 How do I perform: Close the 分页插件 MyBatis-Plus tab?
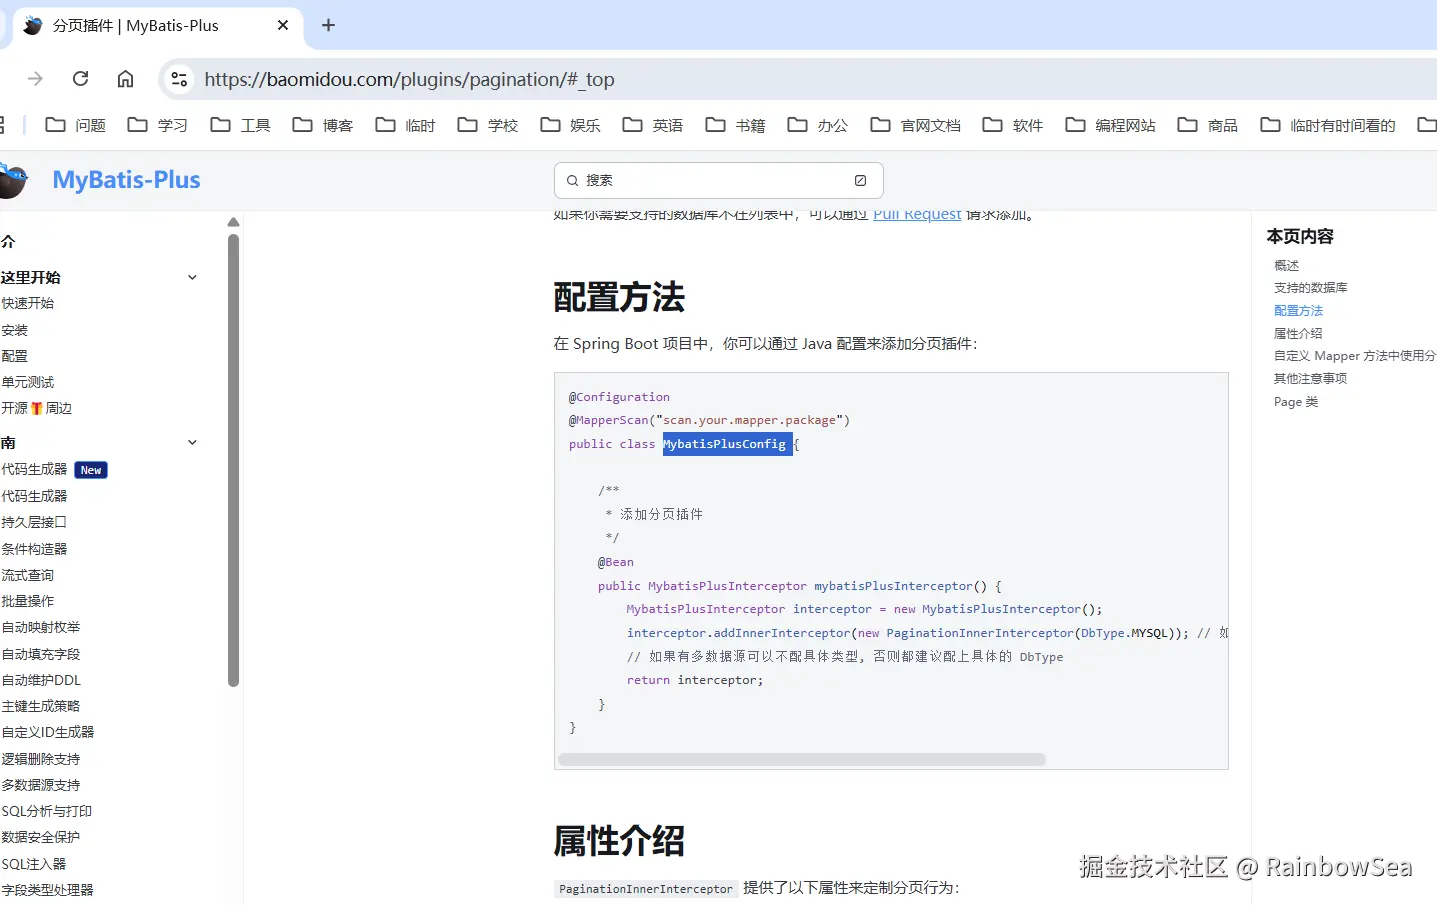pyautogui.click(x=283, y=25)
